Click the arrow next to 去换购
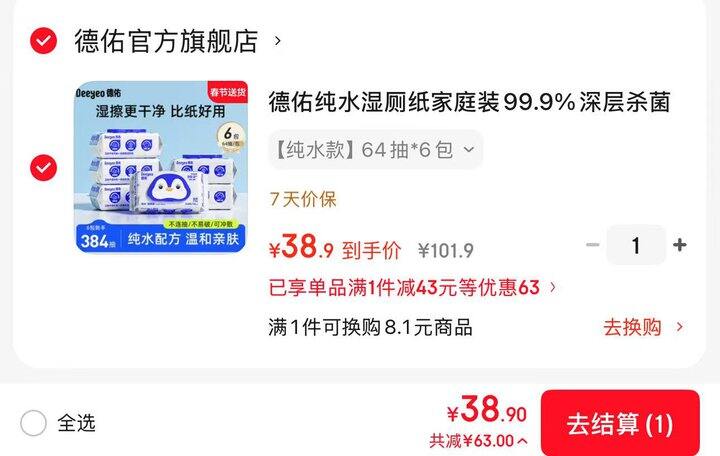720x456 pixels. click(x=680, y=327)
